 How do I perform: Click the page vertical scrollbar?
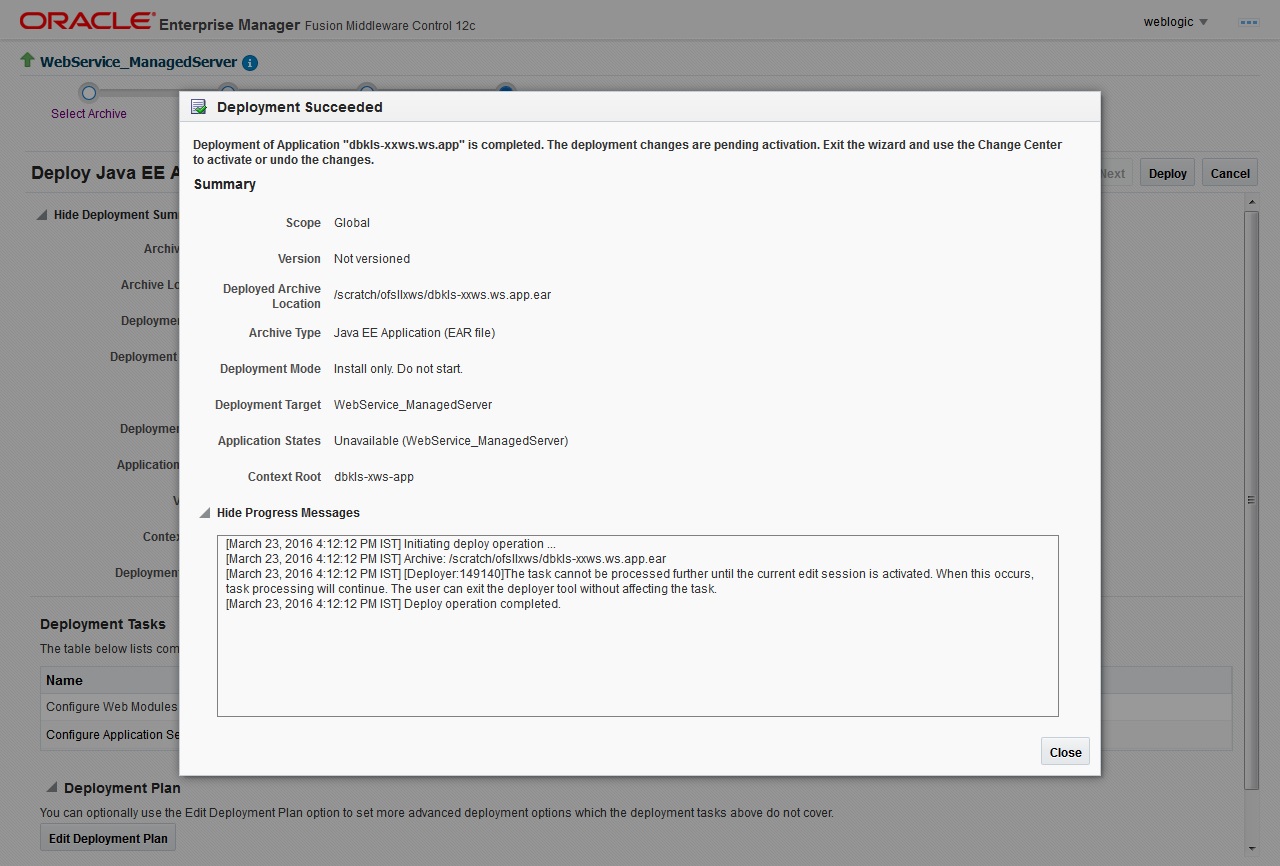[1251, 500]
